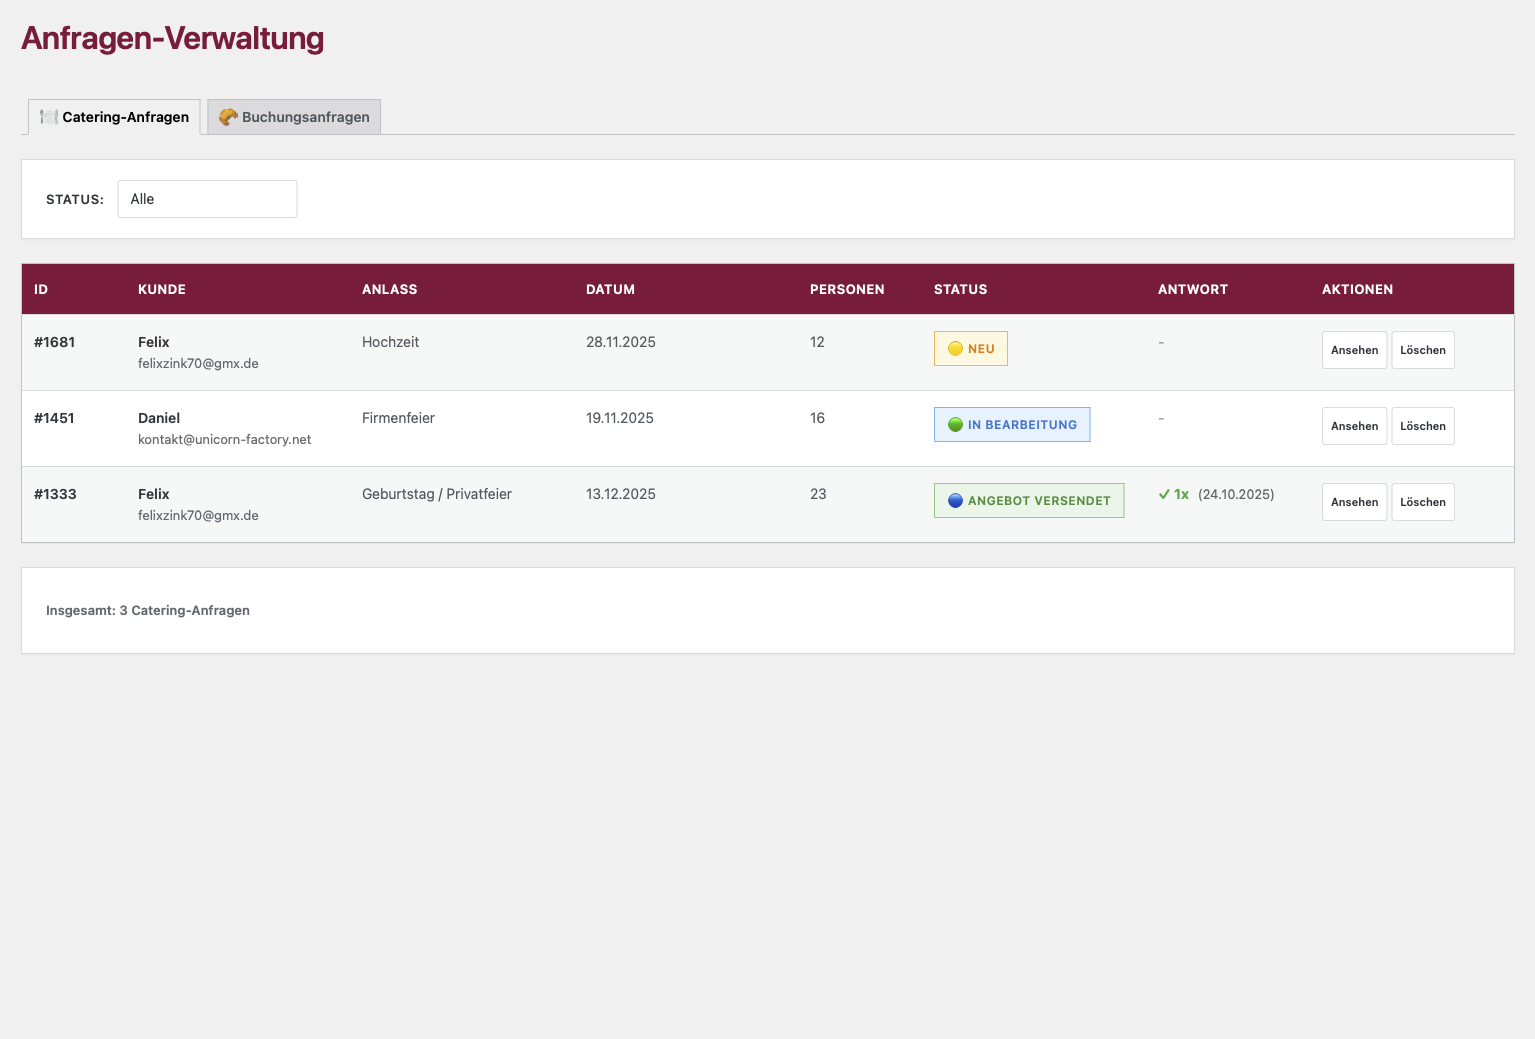Select the Catering-Anfragen tab
Screen dimensions: 1535x1039
point(115,117)
